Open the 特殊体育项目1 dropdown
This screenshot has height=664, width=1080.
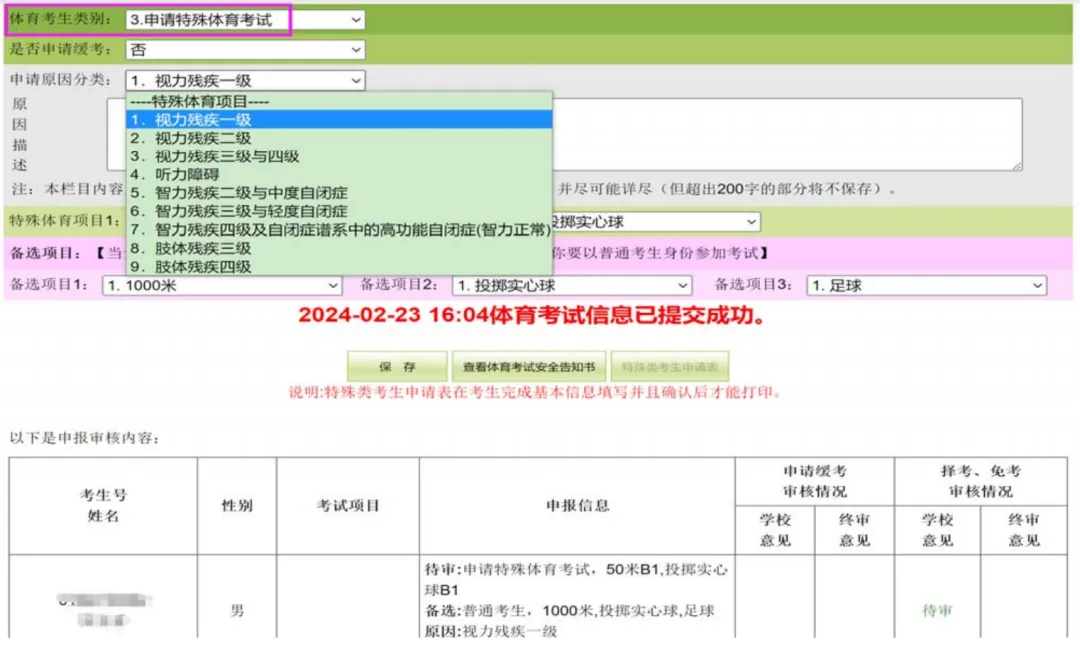click(750, 220)
